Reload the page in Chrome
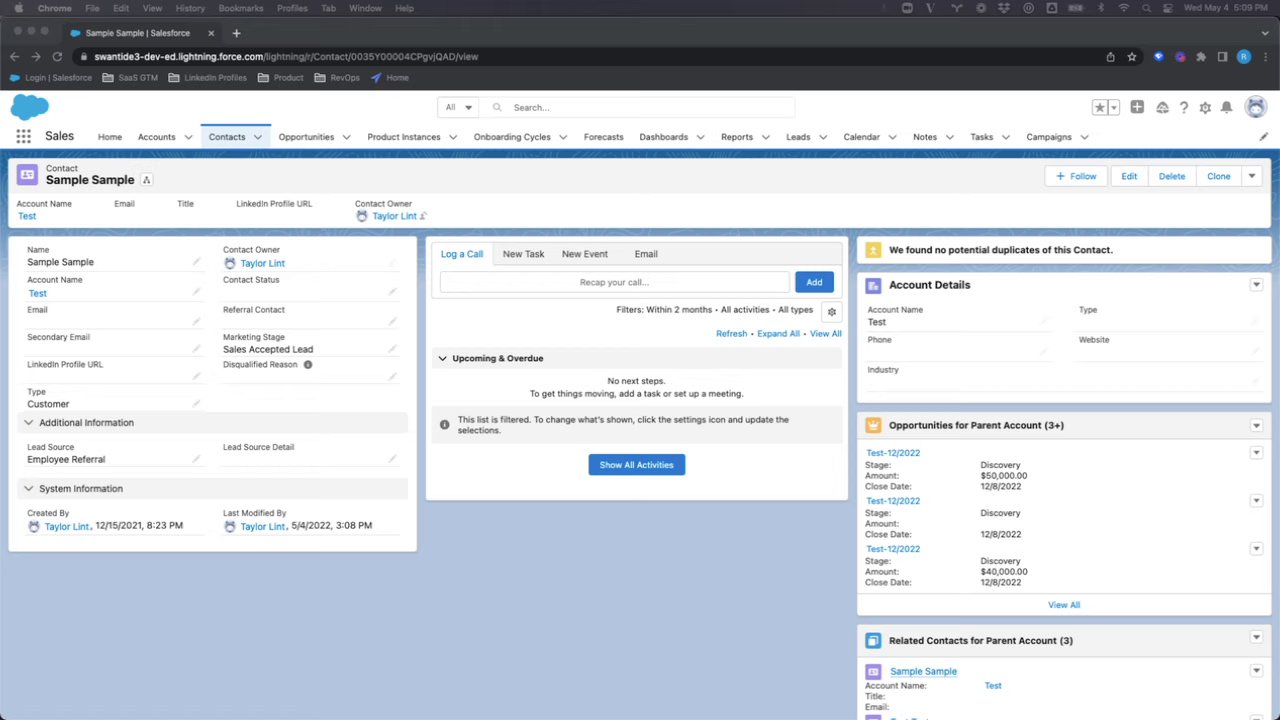Image resolution: width=1280 pixels, height=720 pixels. [x=57, y=57]
